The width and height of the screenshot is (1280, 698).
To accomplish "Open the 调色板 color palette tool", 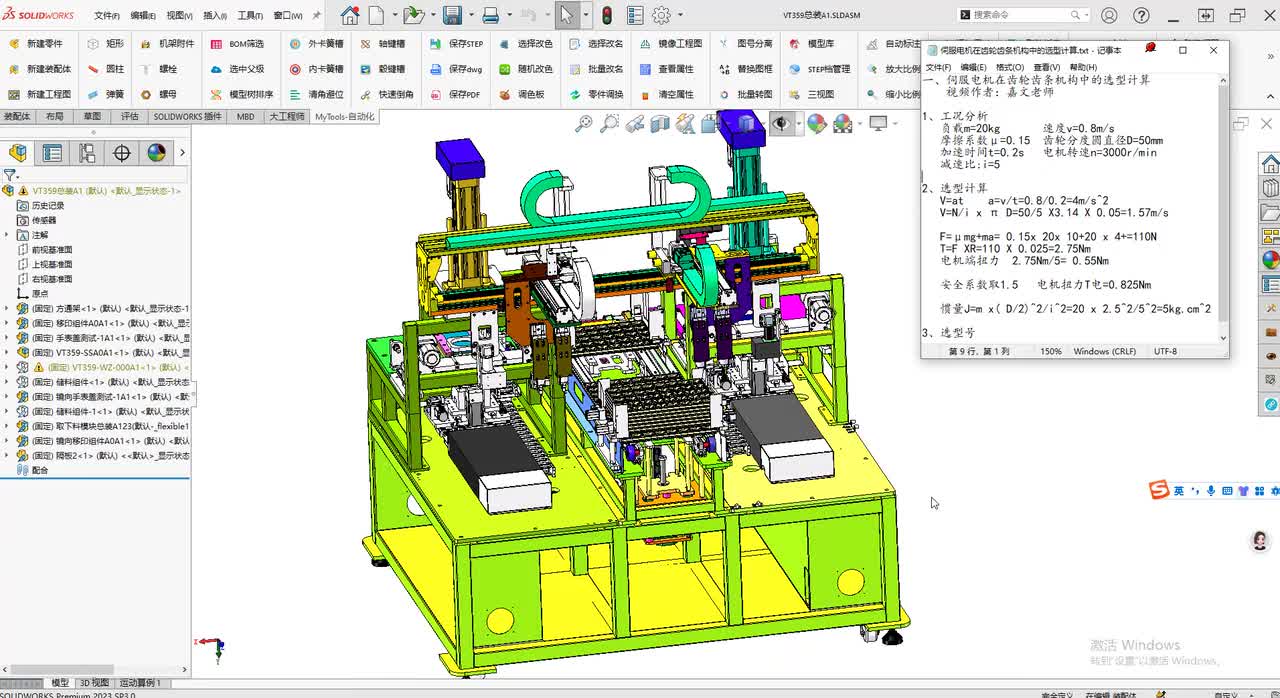I will (x=521, y=94).
